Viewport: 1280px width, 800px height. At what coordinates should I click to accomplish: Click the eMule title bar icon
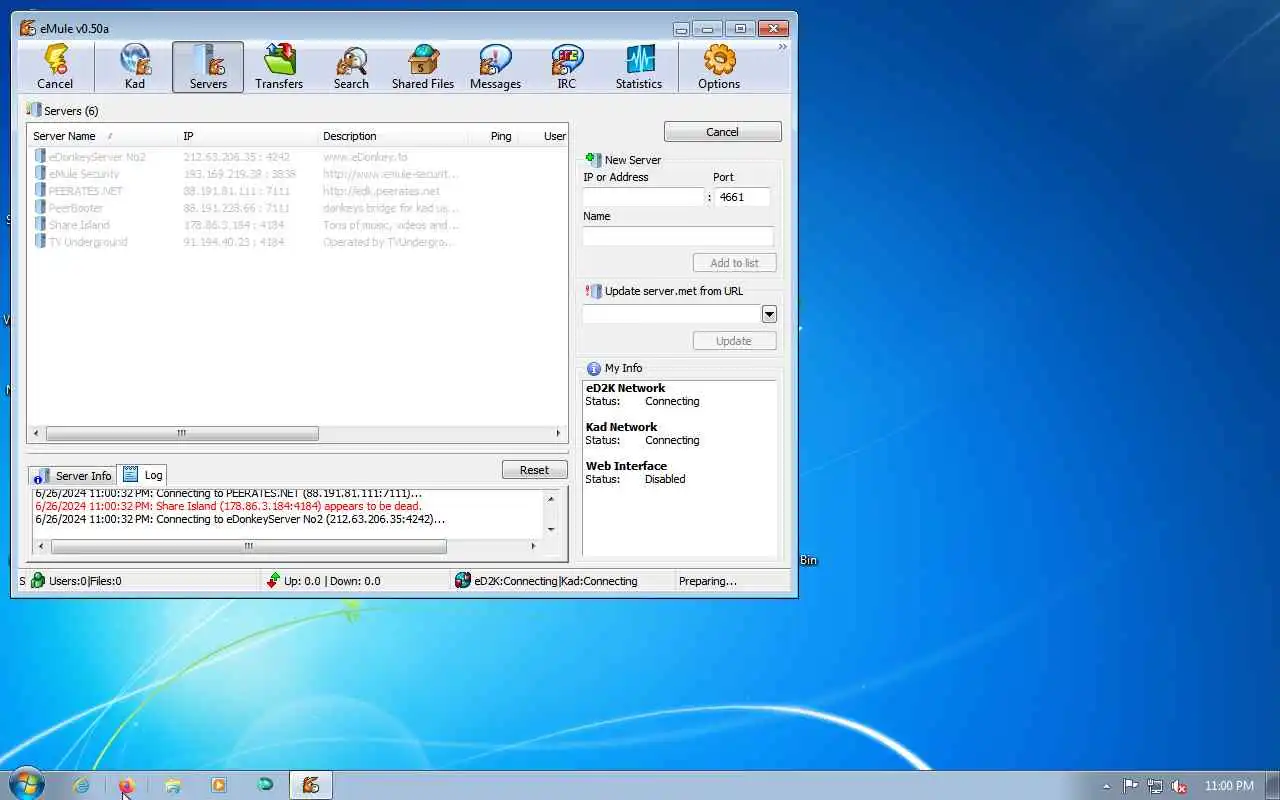point(28,28)
